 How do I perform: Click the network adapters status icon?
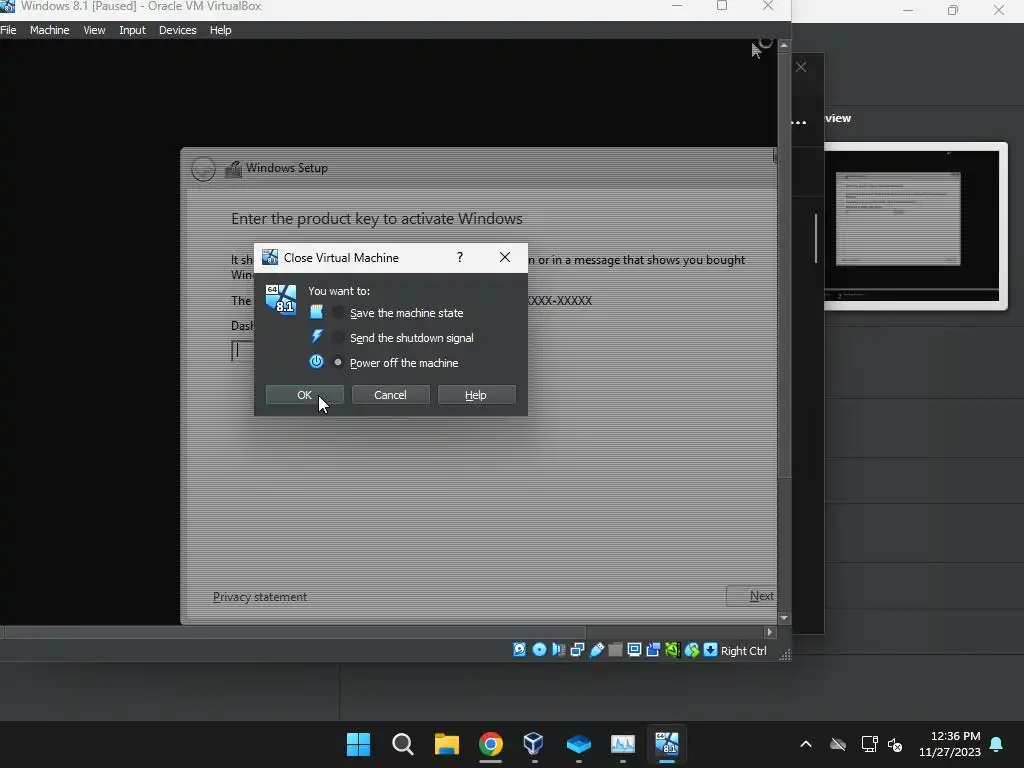coord(577,650)
